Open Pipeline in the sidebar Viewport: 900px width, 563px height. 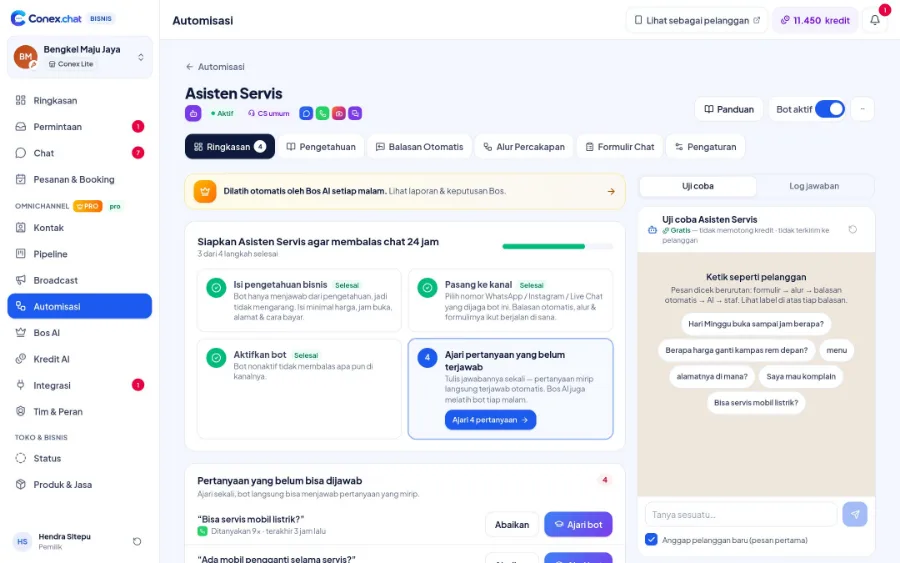[79, 254]
